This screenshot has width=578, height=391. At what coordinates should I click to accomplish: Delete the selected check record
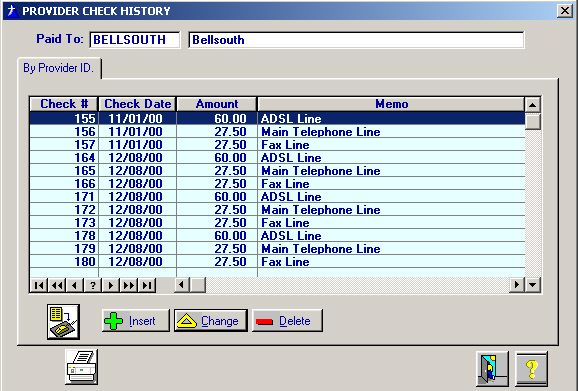pyautogui.click(x=287, y=321)
